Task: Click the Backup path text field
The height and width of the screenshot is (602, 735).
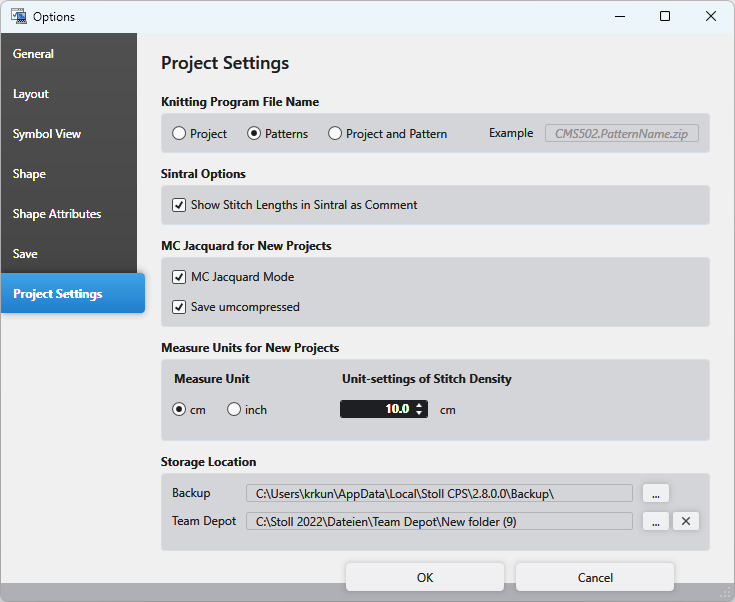Action: pyautogui.click(x=439, y=493)
